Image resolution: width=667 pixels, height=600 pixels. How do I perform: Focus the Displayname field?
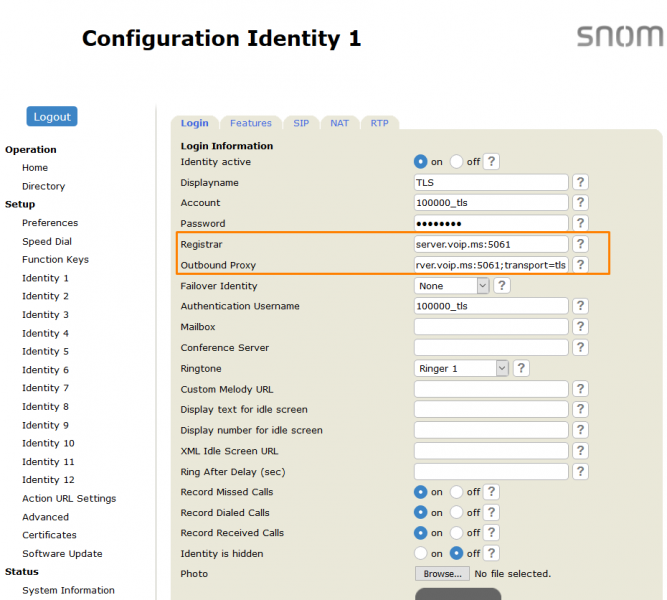tap(491, 182)
